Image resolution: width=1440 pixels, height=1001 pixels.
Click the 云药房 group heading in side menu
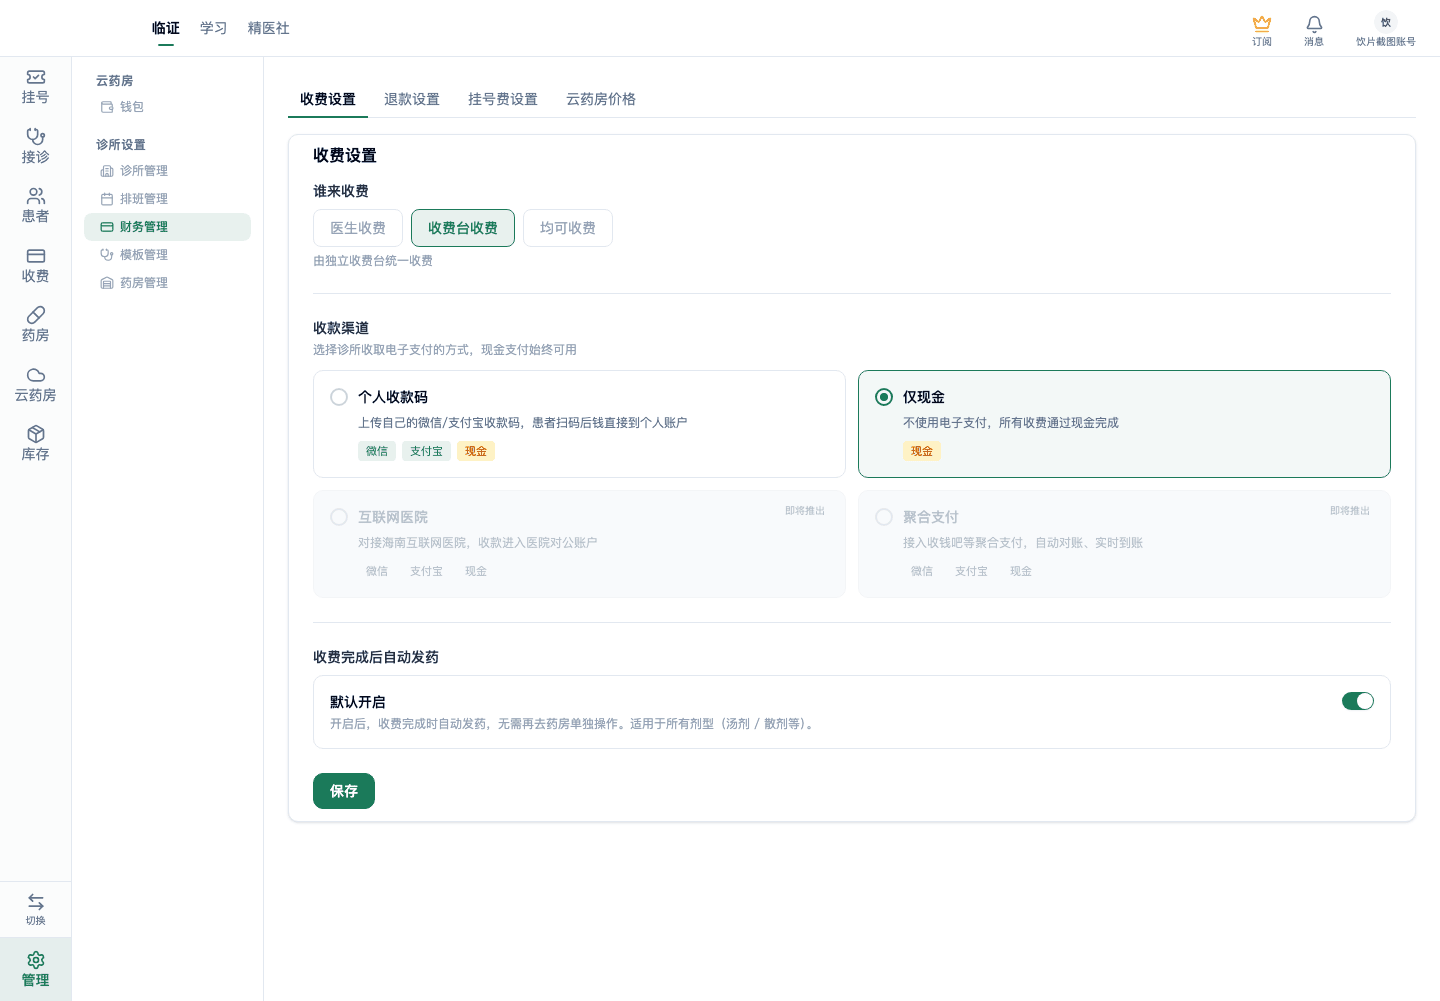114,81
